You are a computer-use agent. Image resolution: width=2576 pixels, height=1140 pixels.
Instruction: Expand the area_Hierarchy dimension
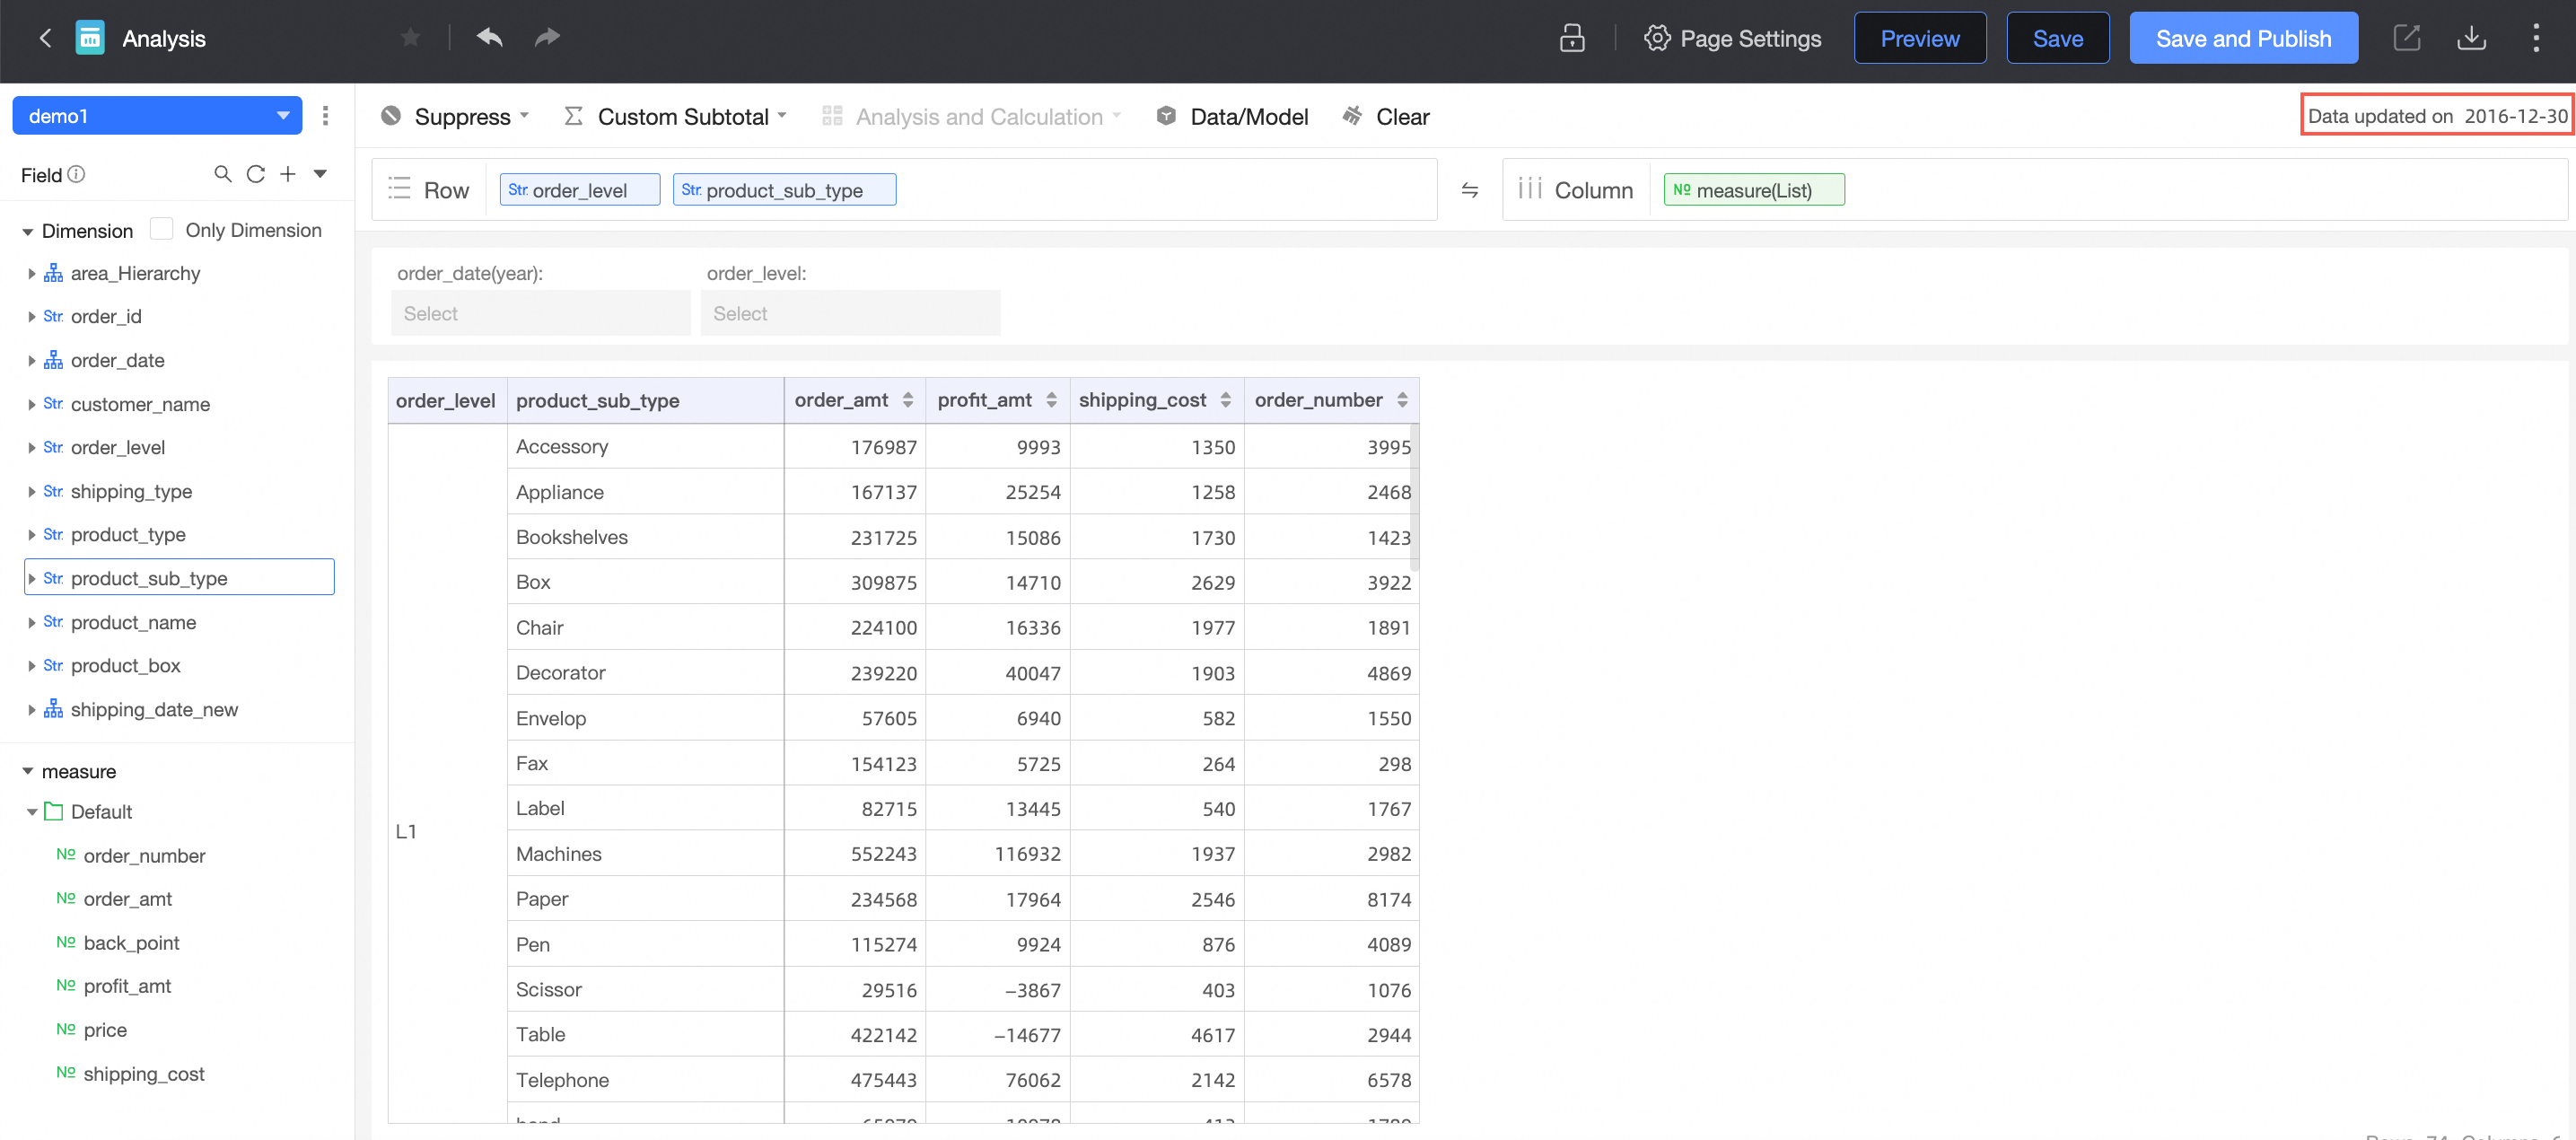click(31, 273)
